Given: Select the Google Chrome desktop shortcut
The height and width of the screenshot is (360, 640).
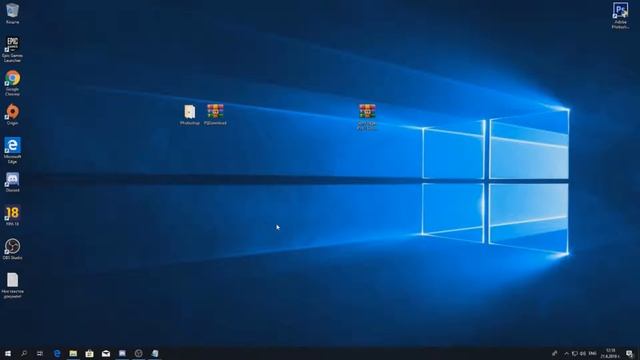Looking at the screenshot, I should pos(12,83).
